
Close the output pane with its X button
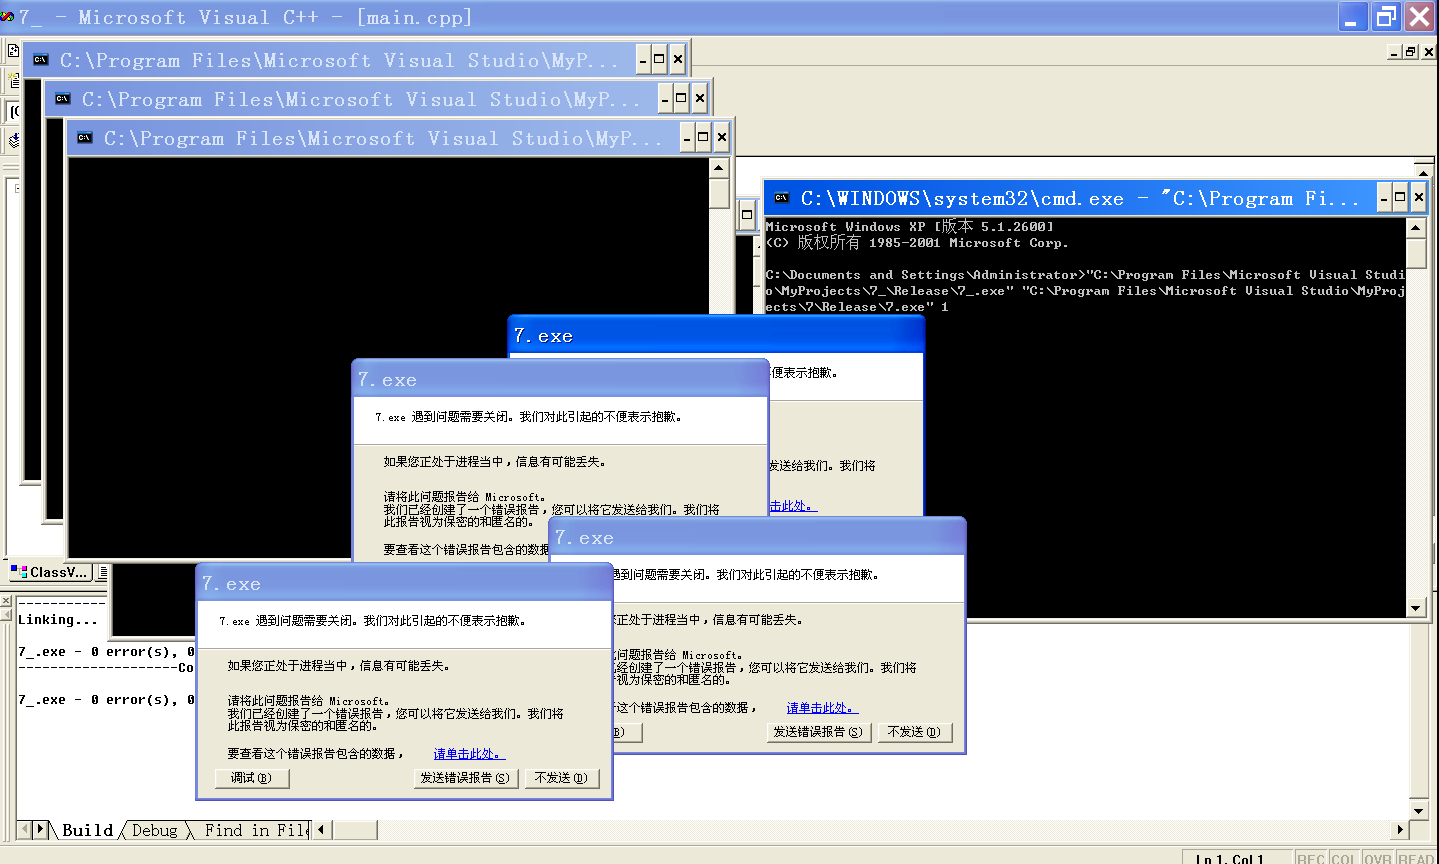(x=6, y=601)
